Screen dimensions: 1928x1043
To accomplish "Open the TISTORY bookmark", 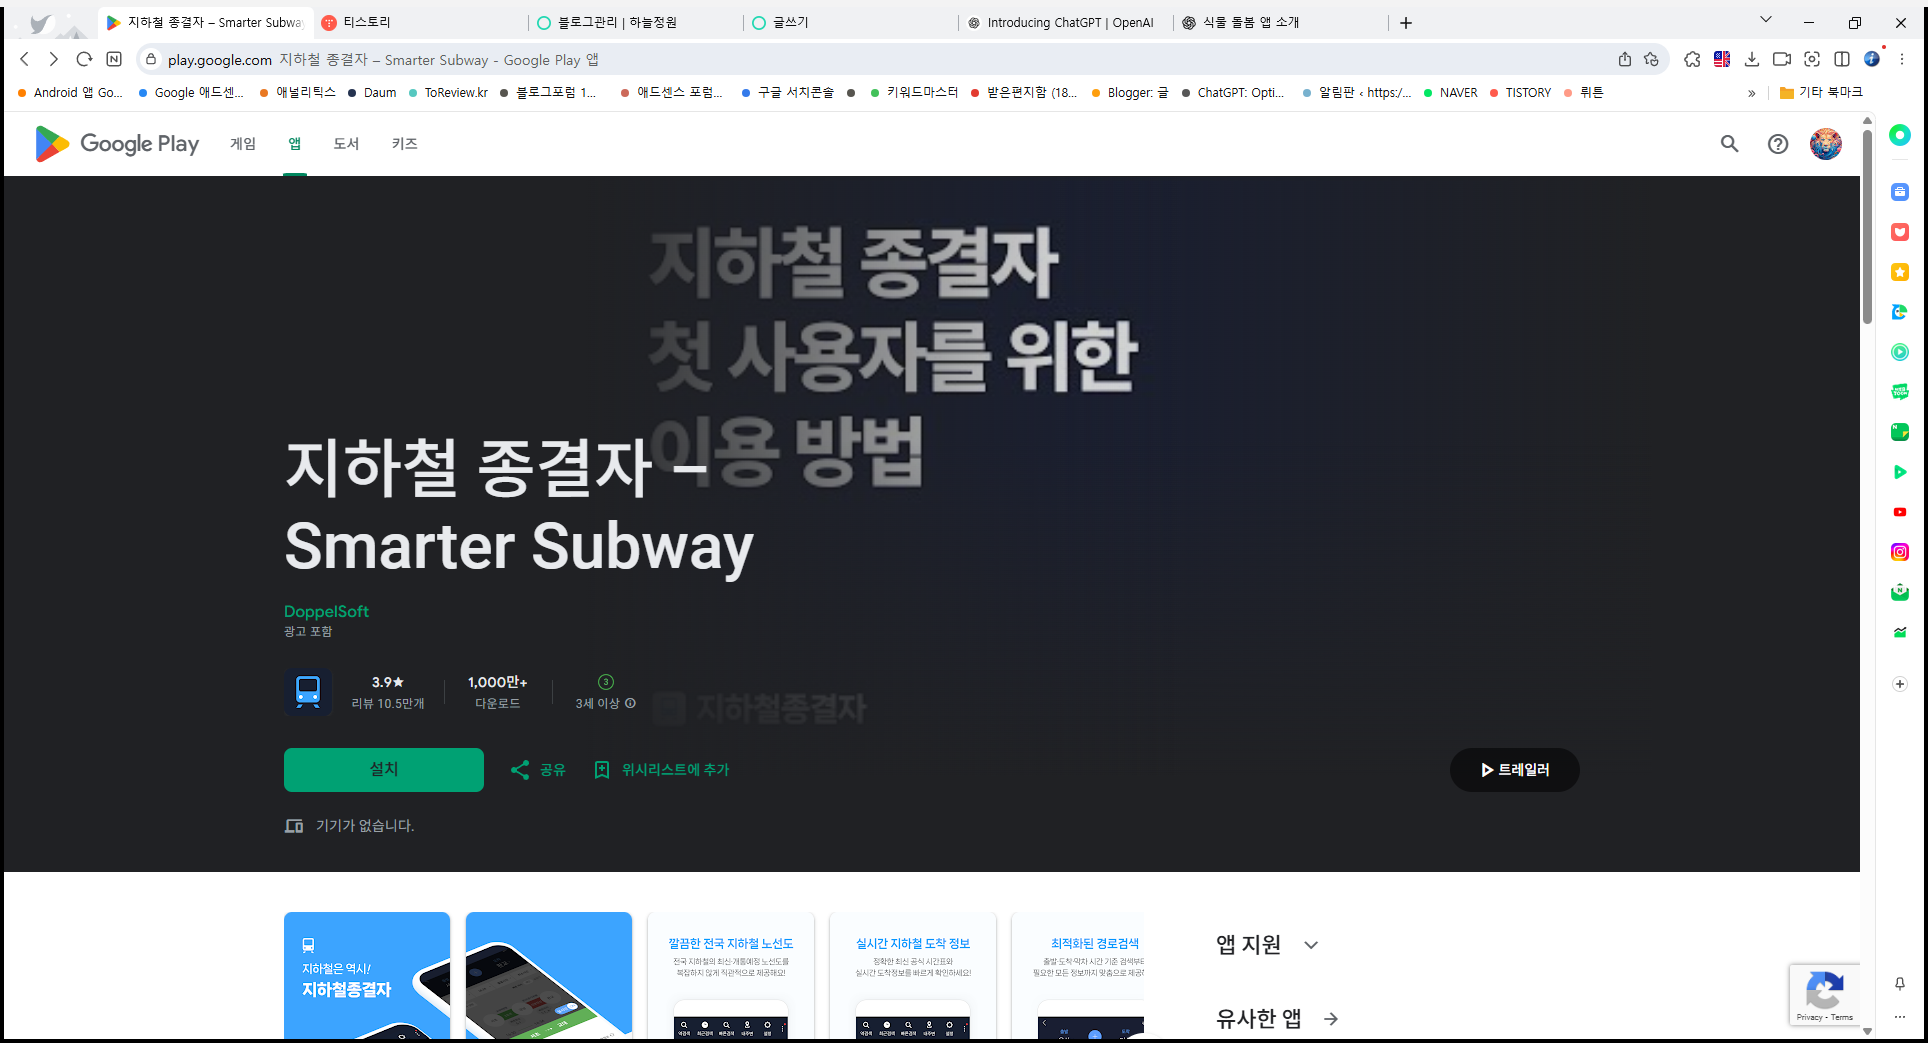I will [1520, 92].
